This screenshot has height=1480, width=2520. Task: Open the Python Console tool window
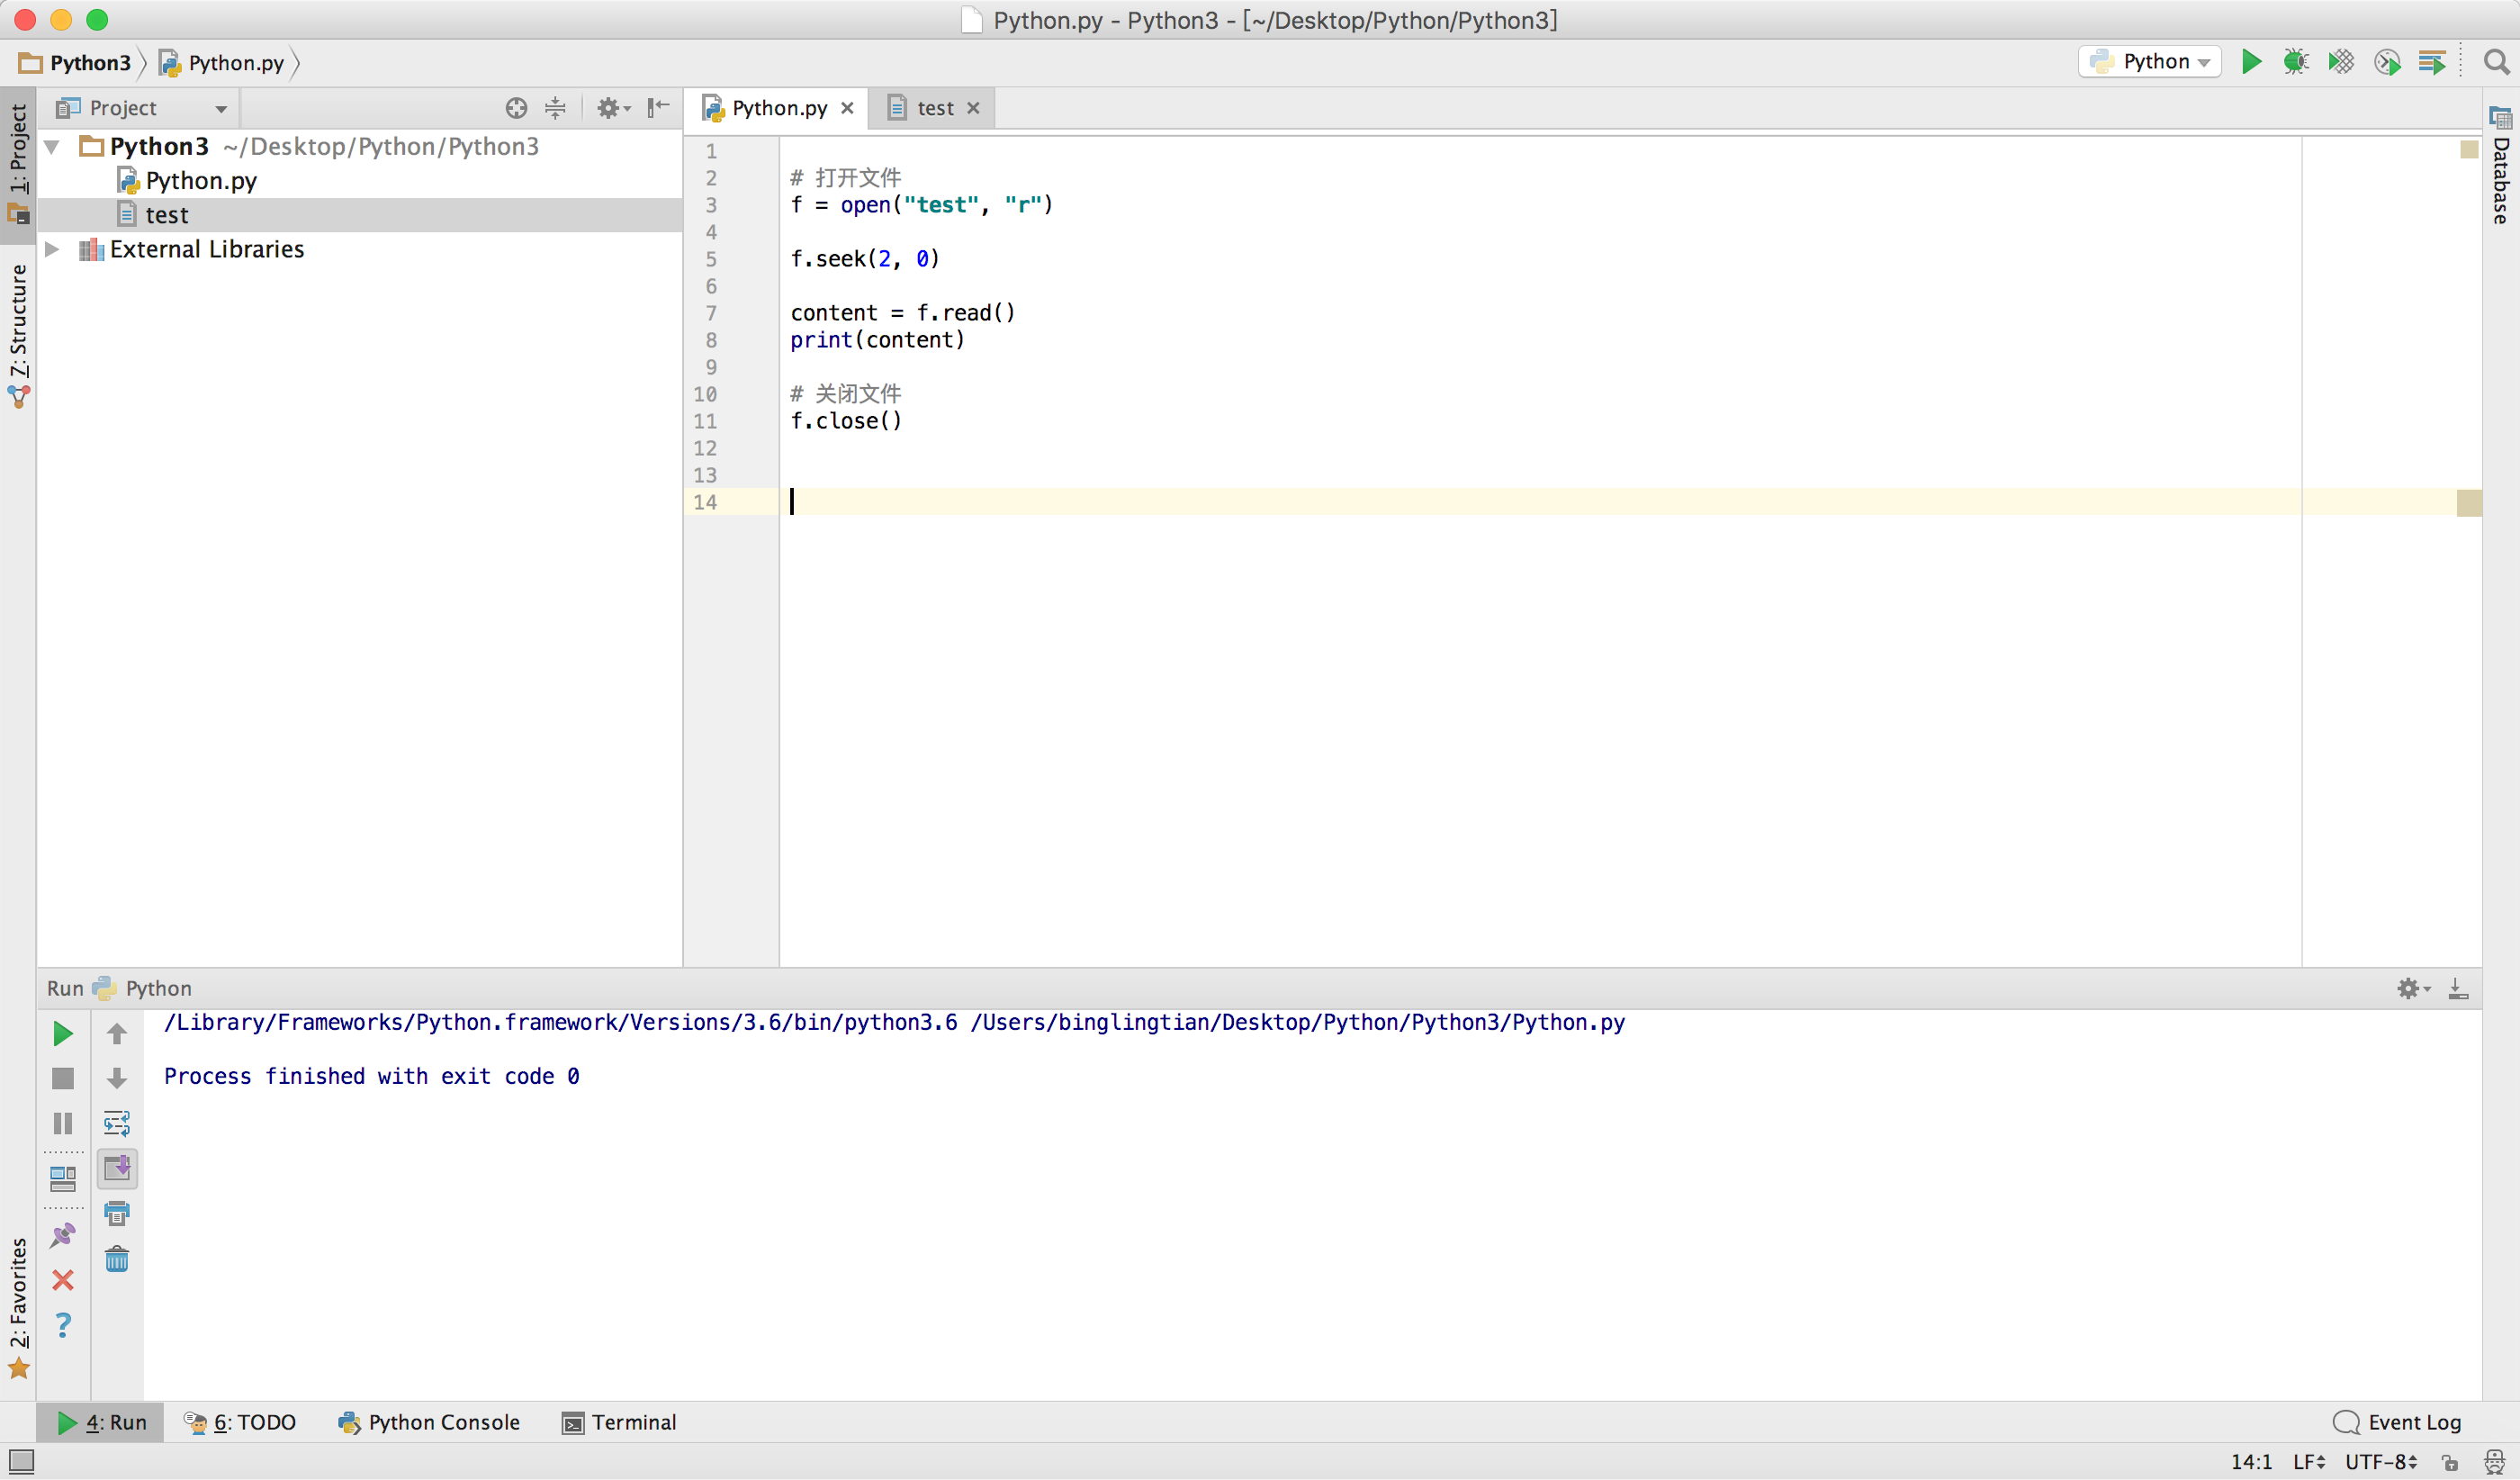click(x=430, y=1423)
